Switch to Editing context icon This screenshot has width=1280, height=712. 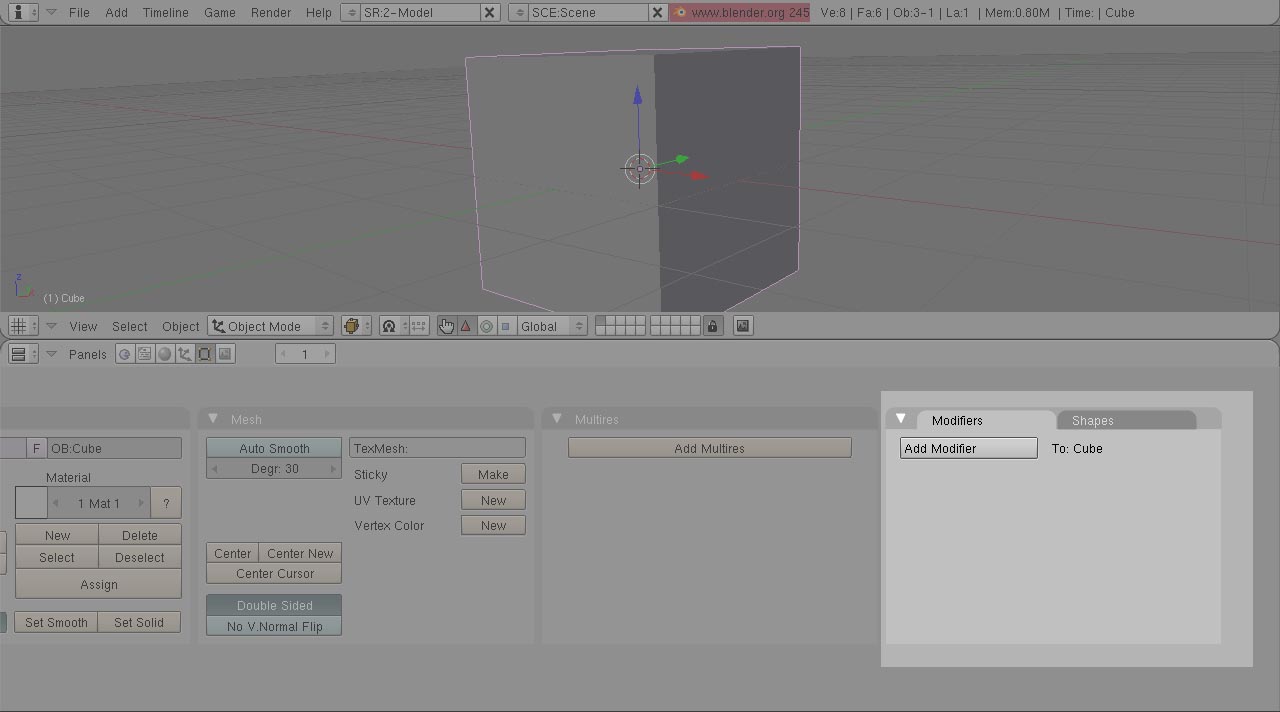(204, 354)
